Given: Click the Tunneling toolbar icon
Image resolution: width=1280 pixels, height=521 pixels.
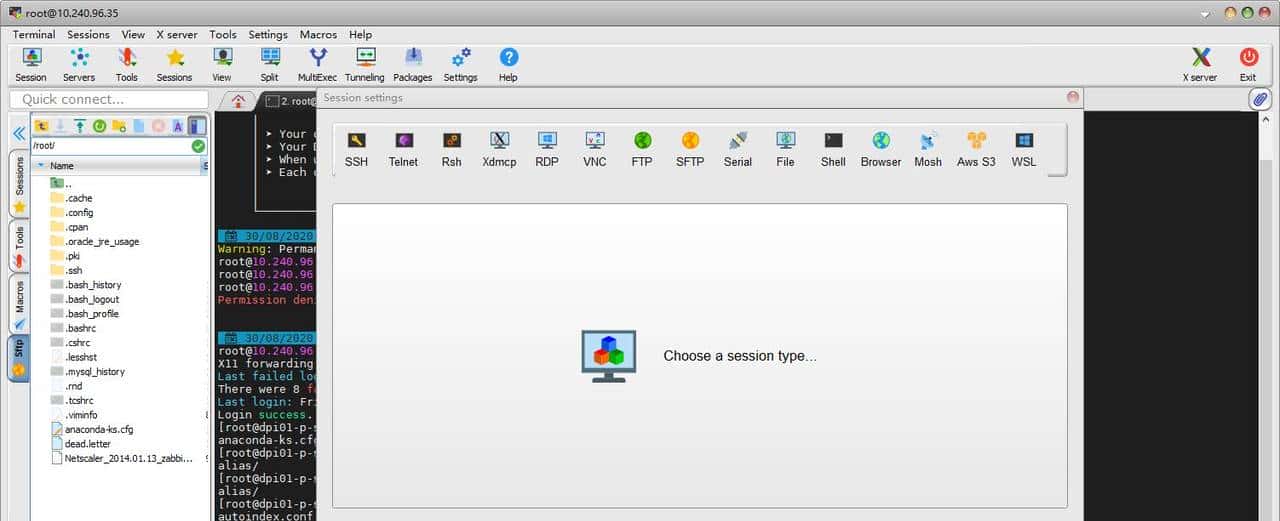Looking at the screenshot, I should pyautogui.click(x=365, y=65).
